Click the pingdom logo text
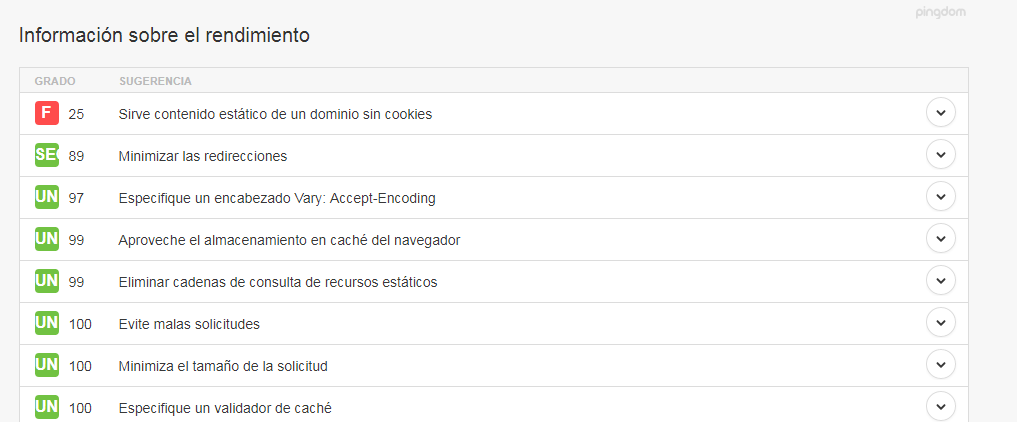Screen dimensions: 1017x422 point(940,12)
